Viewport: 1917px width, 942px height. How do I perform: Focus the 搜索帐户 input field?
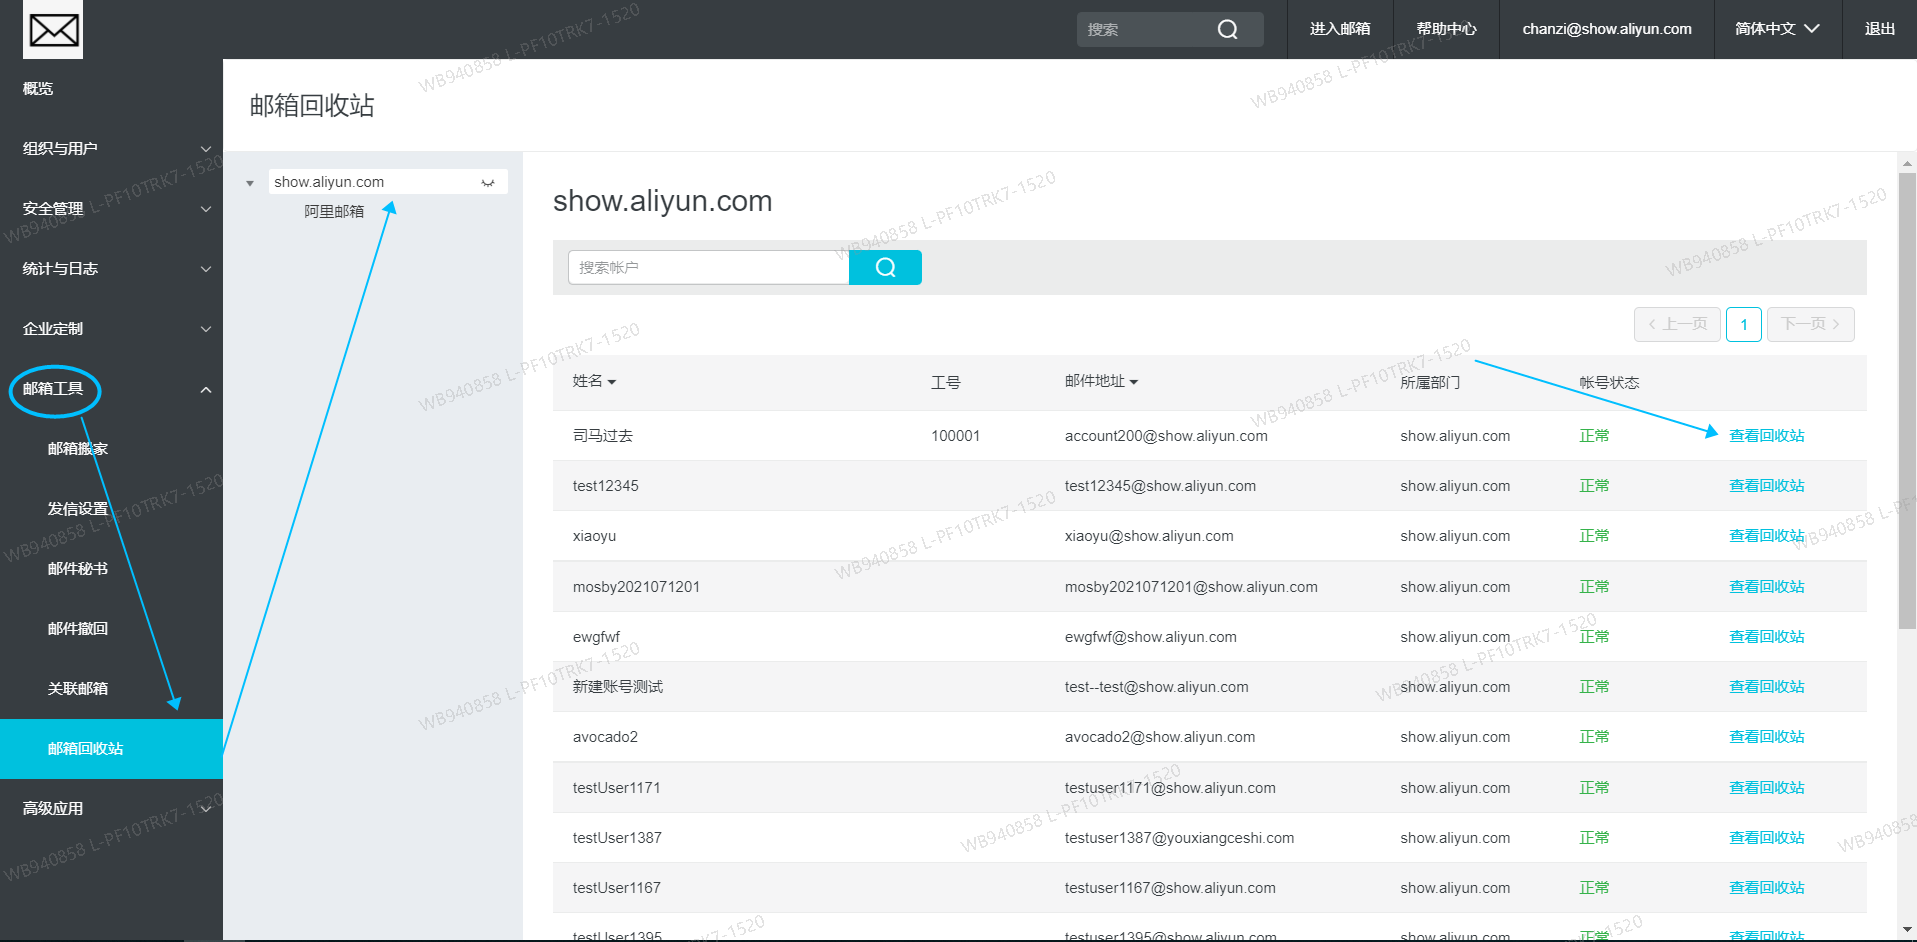click(708, 267)
